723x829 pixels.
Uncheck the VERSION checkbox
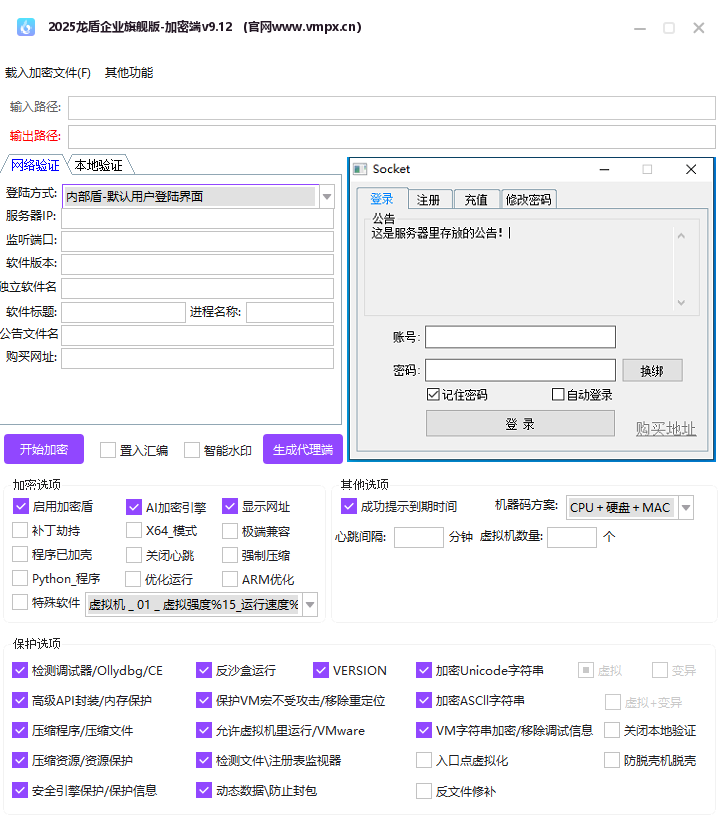[x=321, y=670]
